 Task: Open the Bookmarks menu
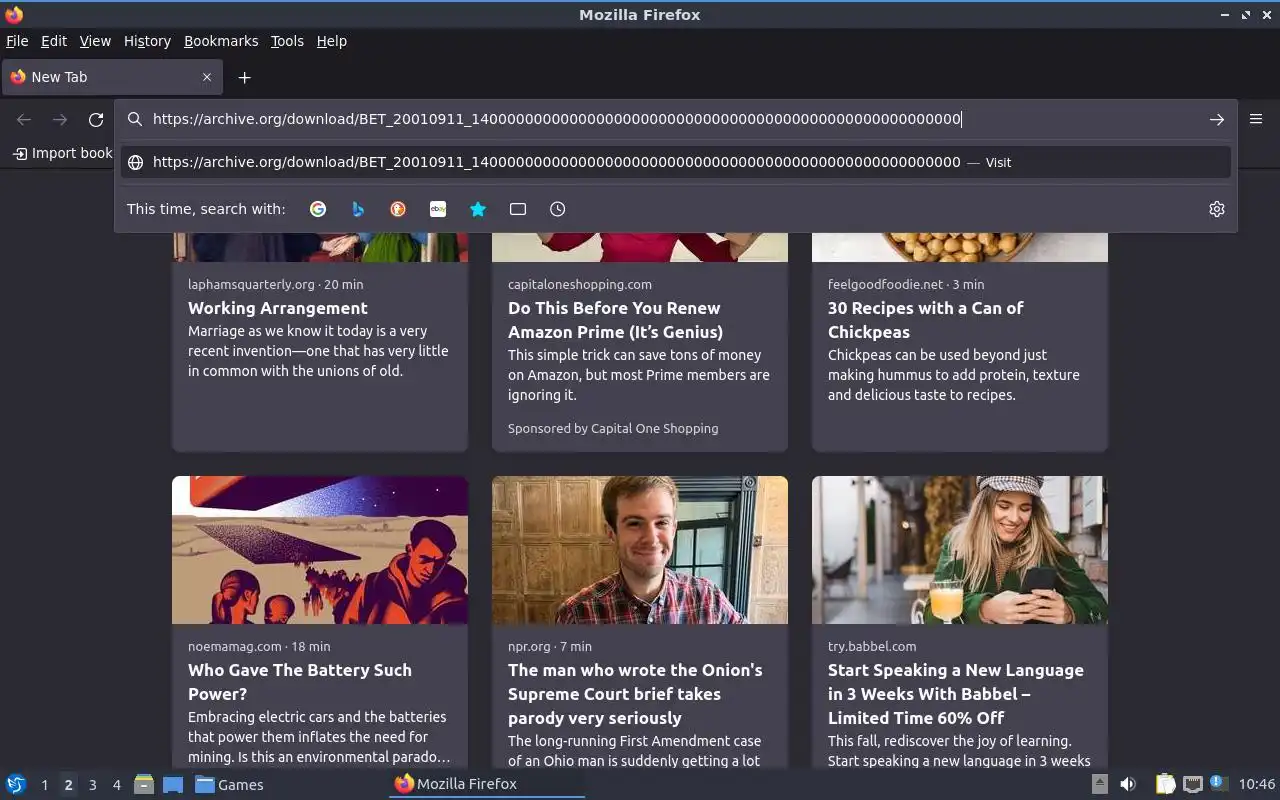coord(221,41)
